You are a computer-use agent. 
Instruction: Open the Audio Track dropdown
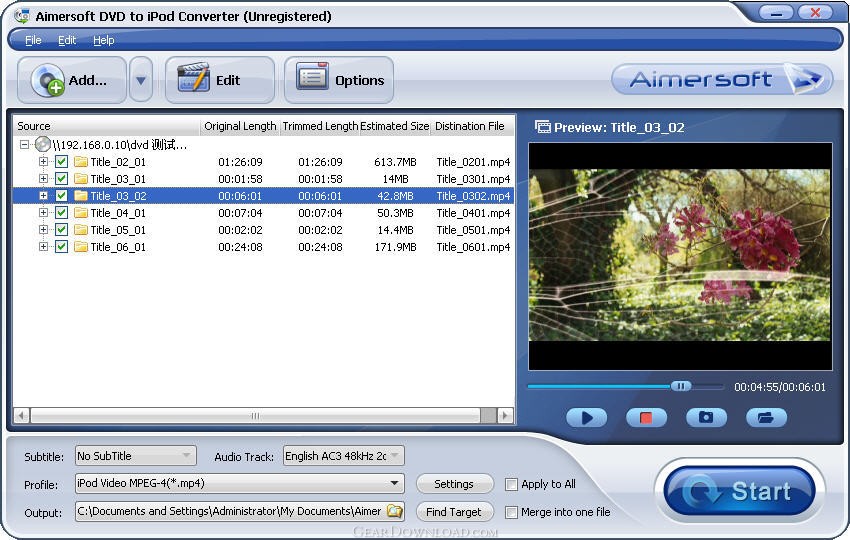344,456
